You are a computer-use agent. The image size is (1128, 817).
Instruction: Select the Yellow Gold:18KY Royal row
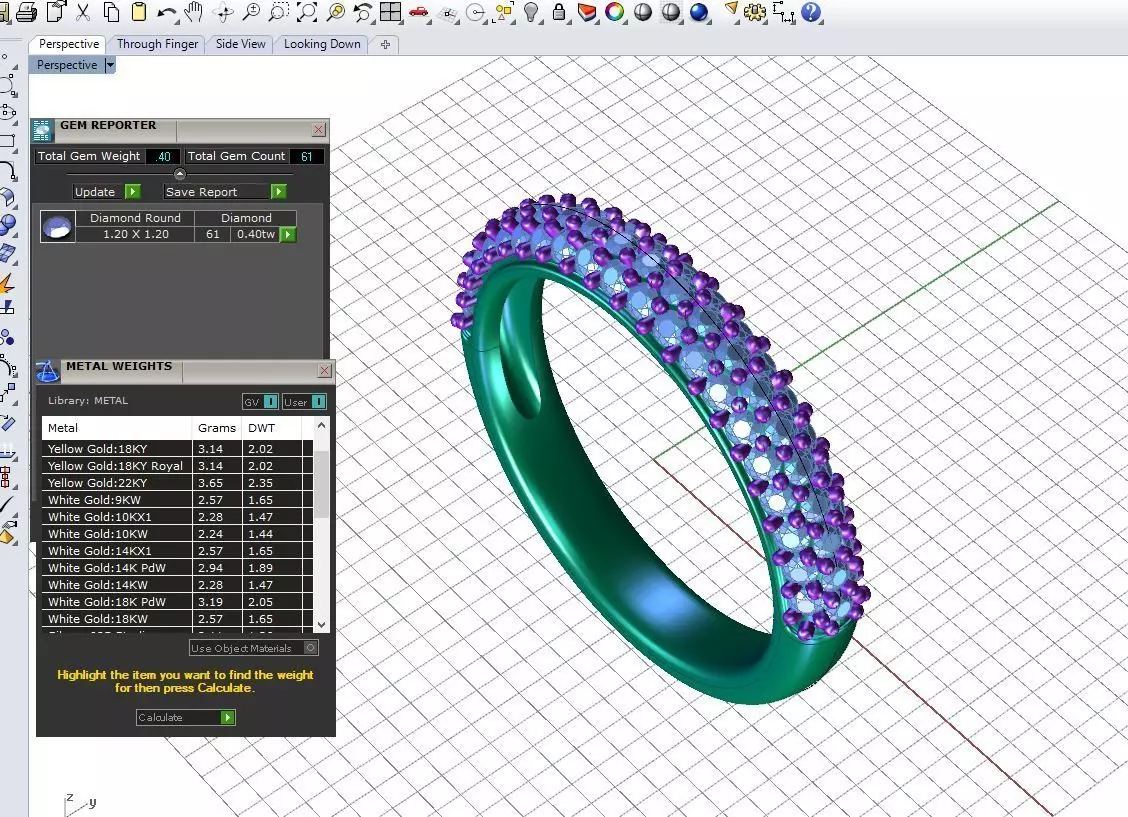[178, 466]
